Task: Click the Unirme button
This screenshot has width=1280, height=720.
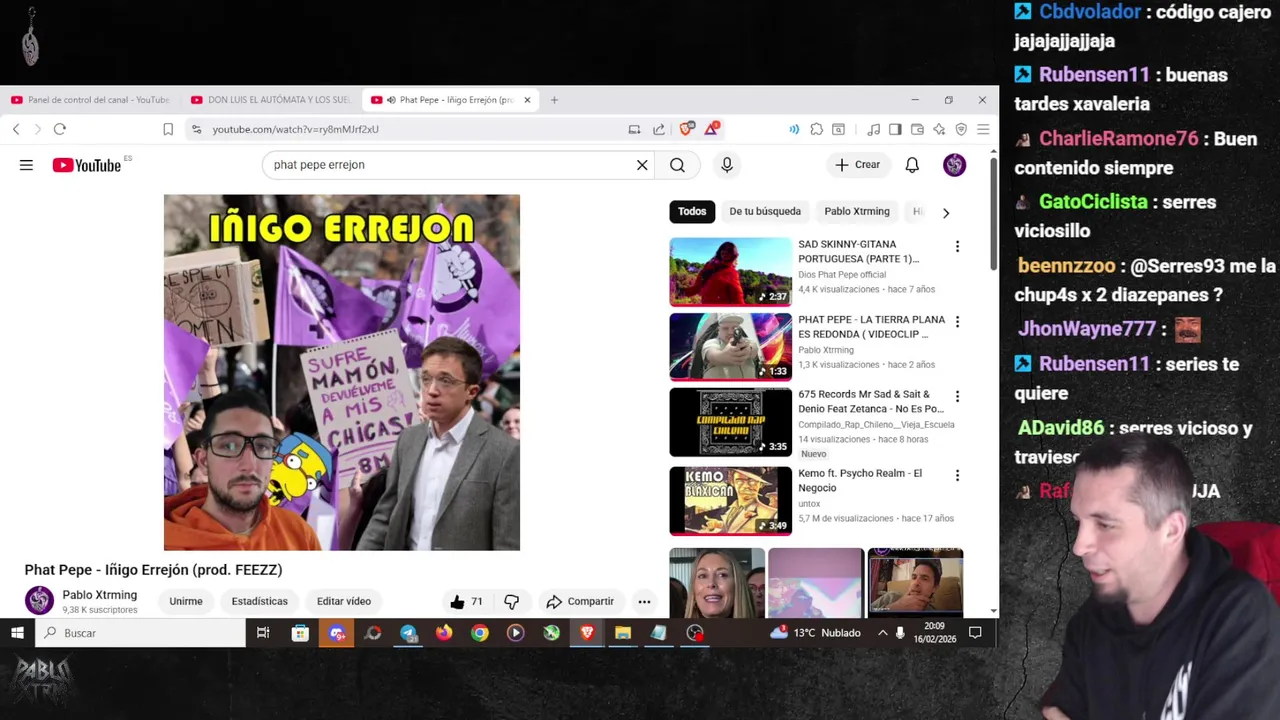Action: tap(186, 601)
